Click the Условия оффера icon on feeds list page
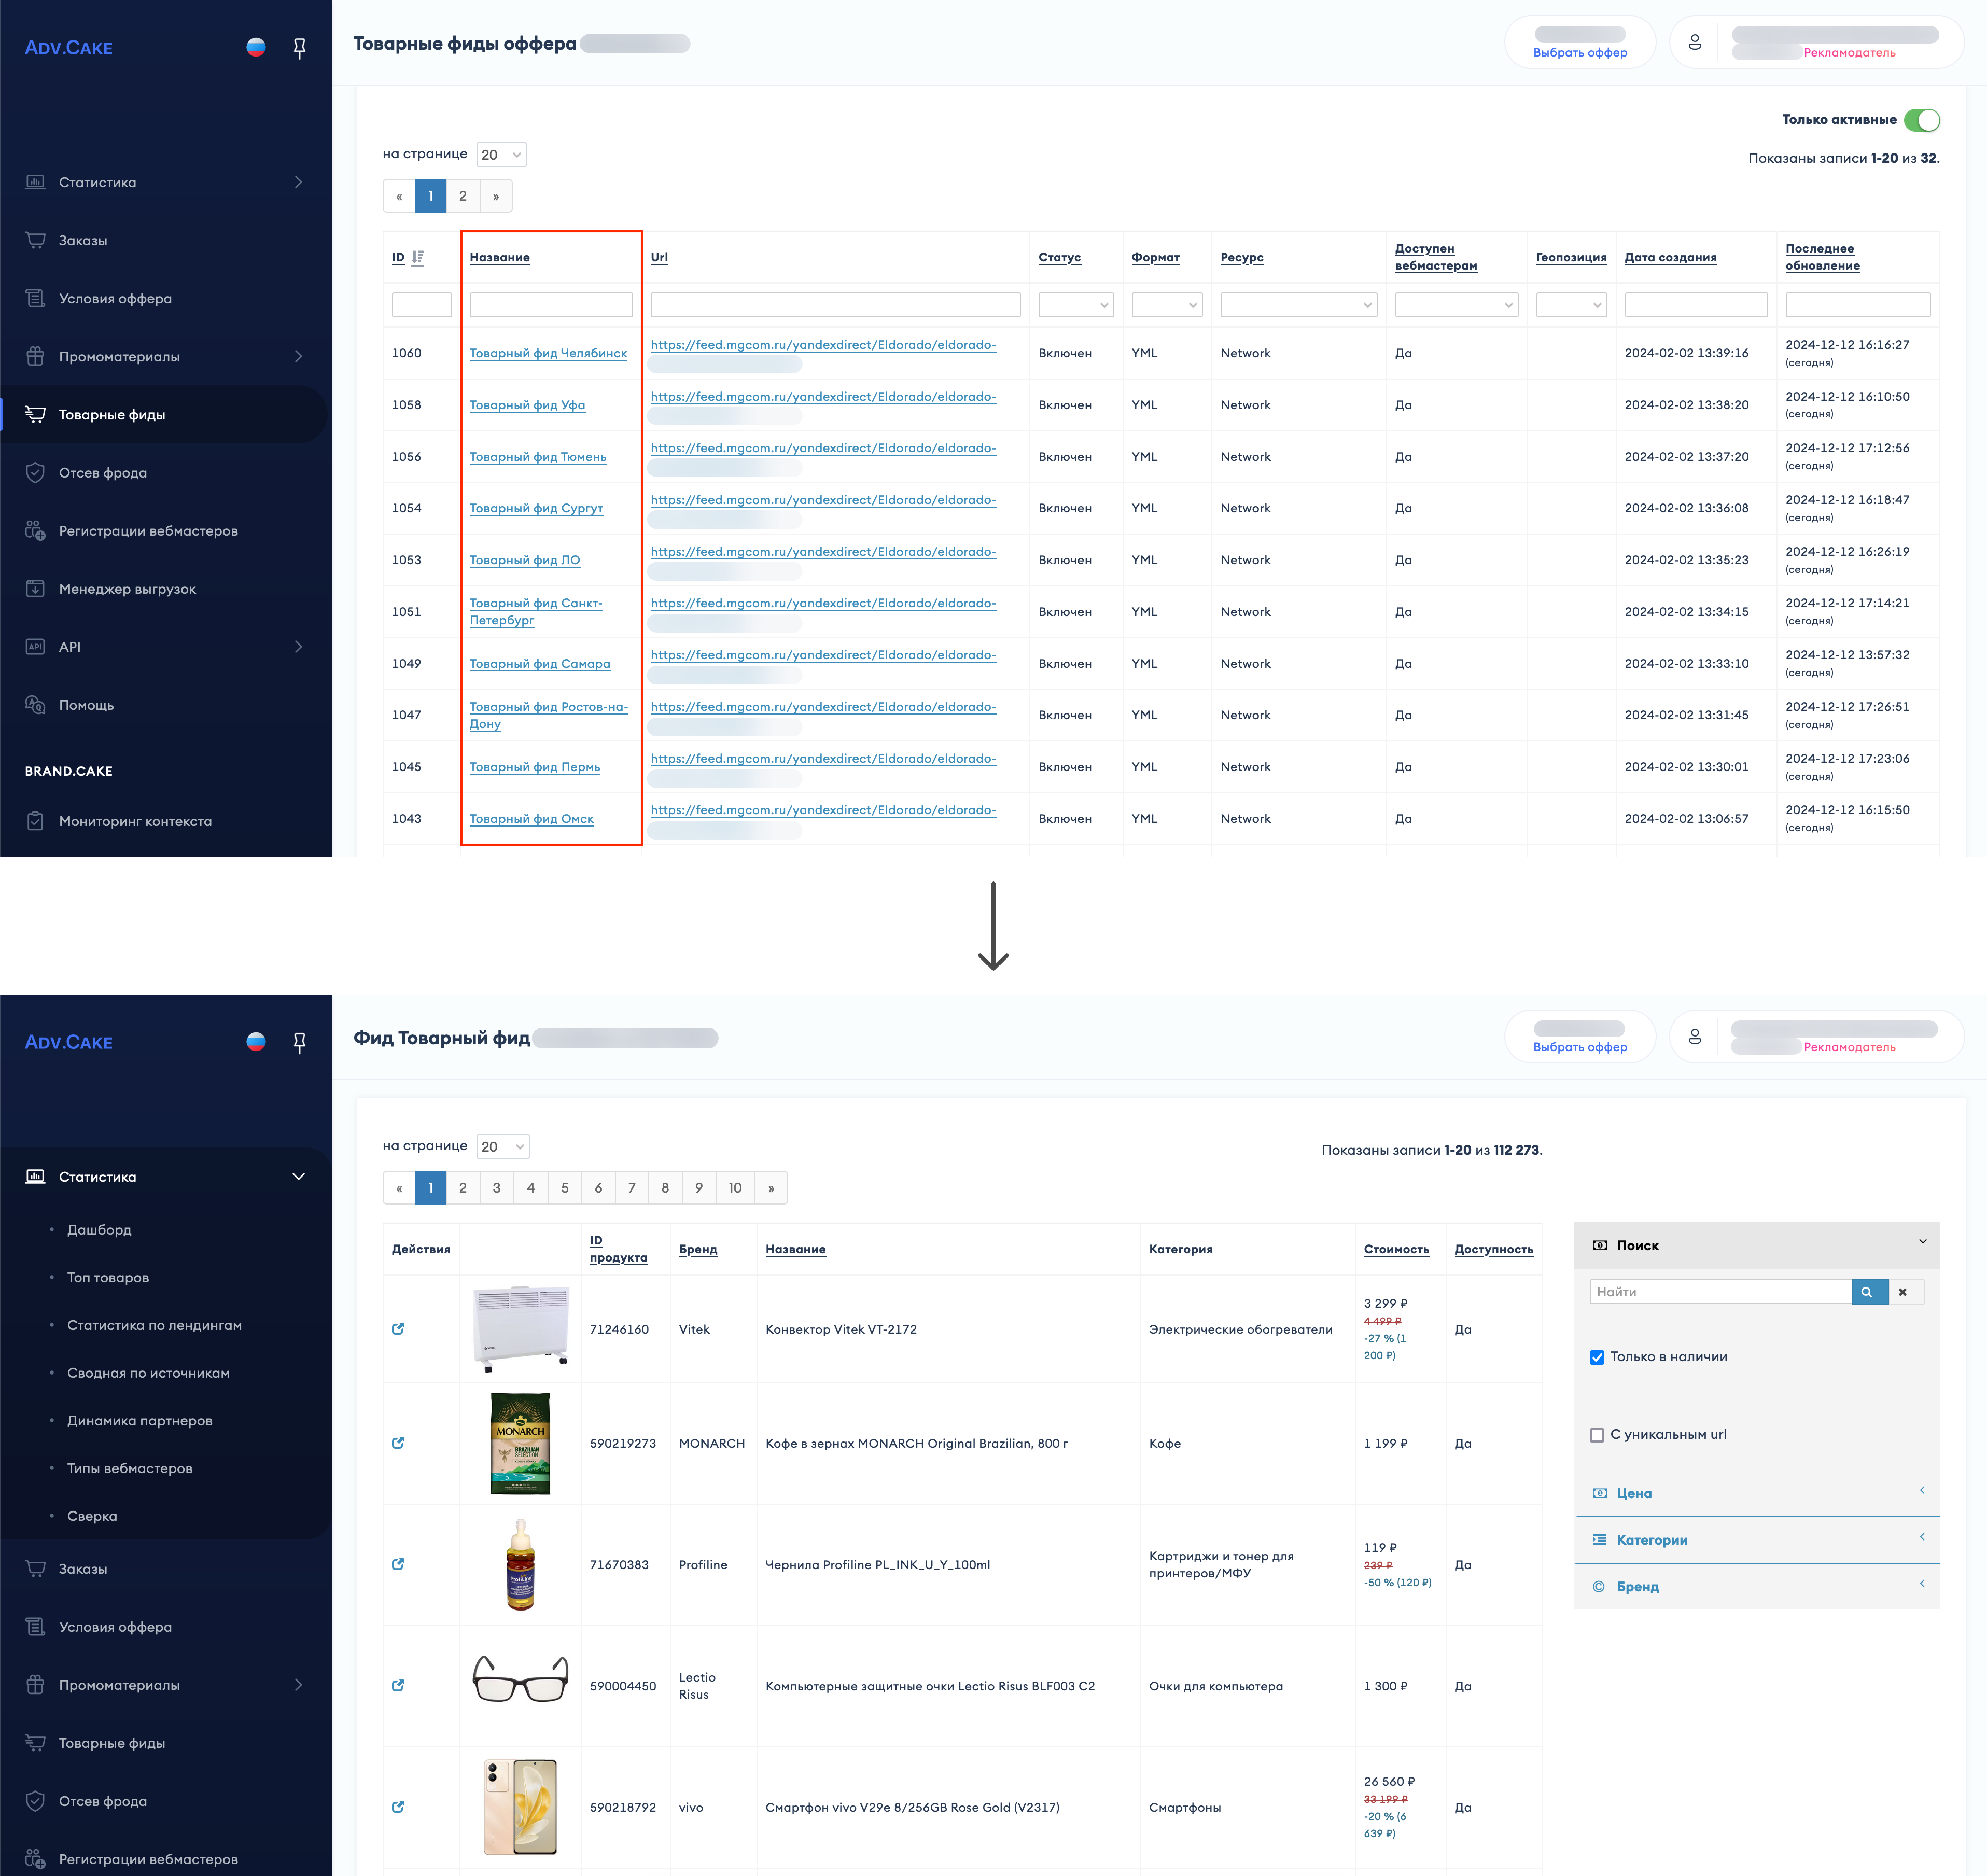Viewport: 1987px width, 1876px height. (x=35, y=298)
